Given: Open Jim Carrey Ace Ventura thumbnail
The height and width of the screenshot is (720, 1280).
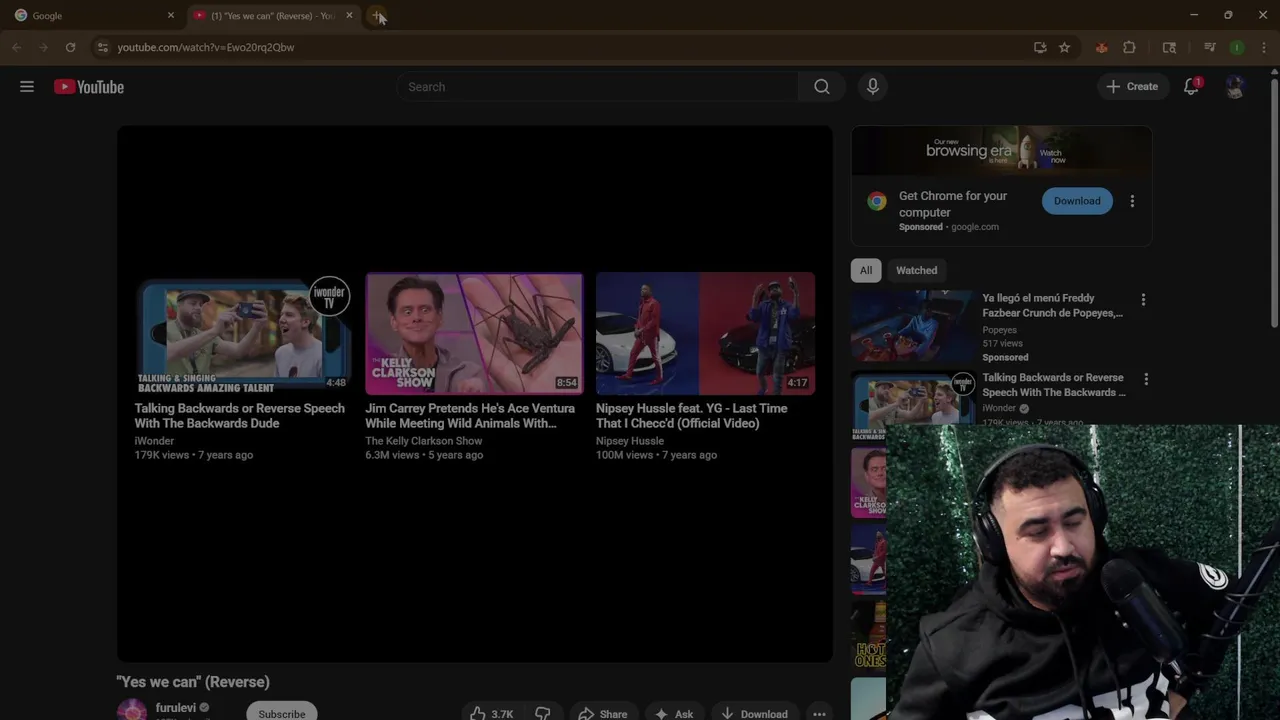Looking at the screenshot, I should point(474,335).
